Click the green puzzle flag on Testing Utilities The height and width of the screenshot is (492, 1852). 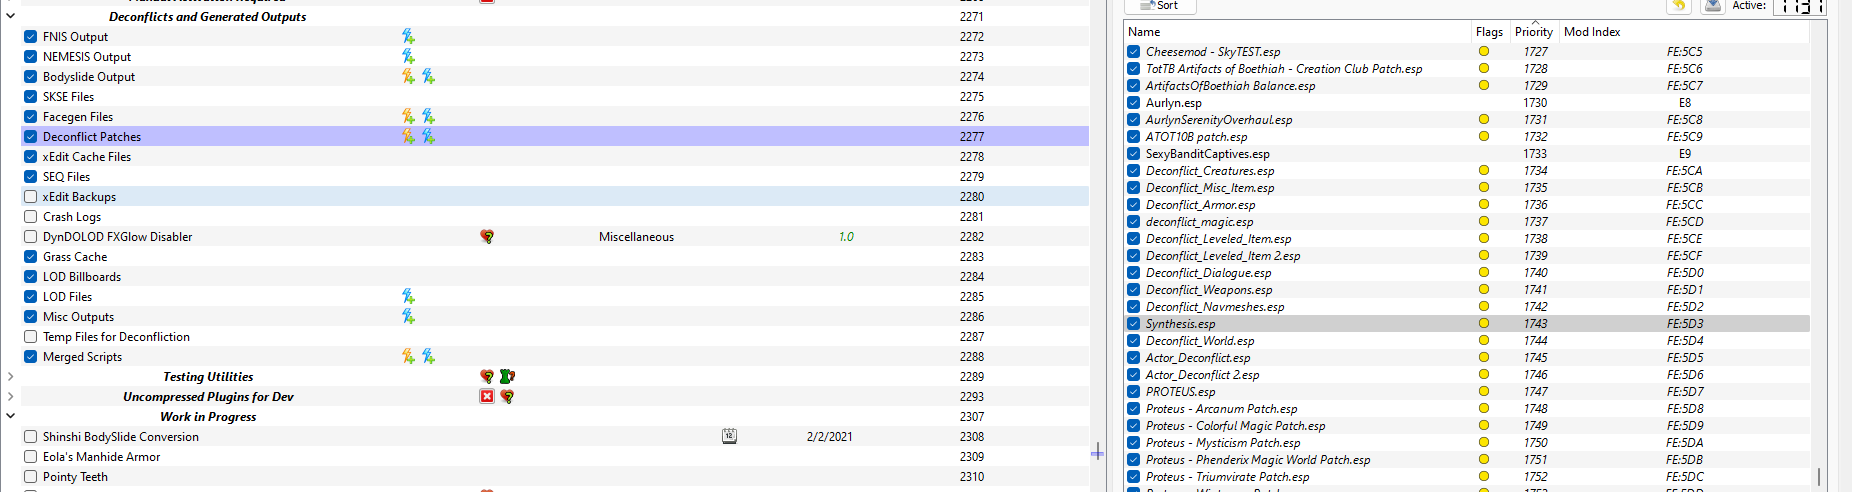click(507, 377)
